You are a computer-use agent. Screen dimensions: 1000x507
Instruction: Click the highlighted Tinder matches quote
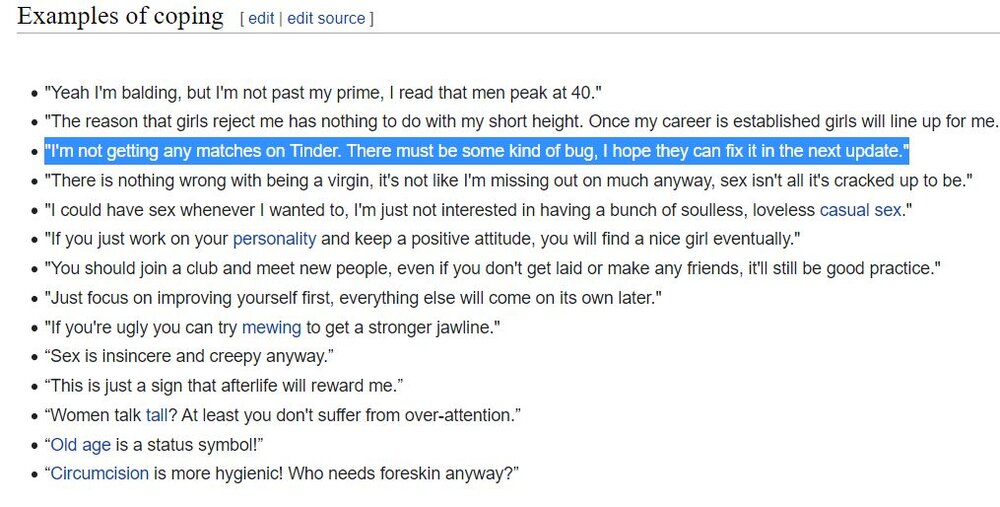point(476,151)
